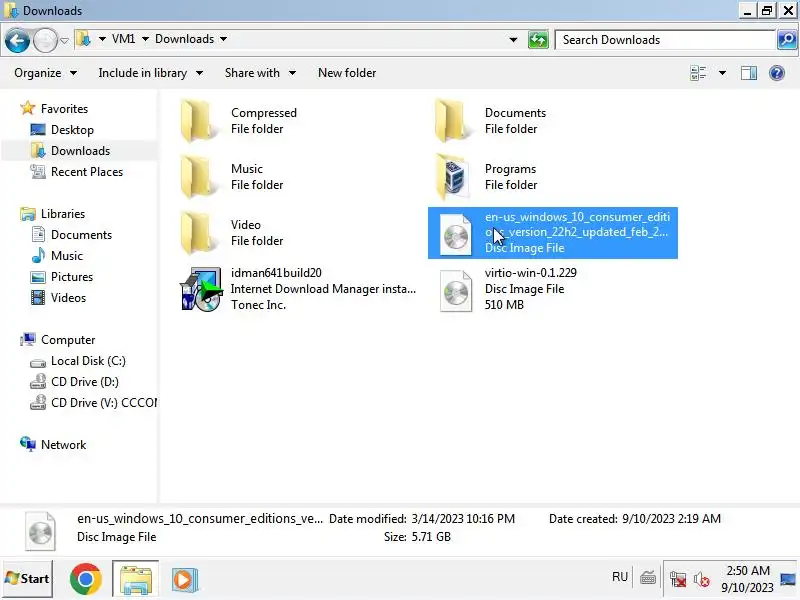This screenshot has height=600, width=800.
Task: Click the Forward navigation arrow
Action: coord(45,40)
